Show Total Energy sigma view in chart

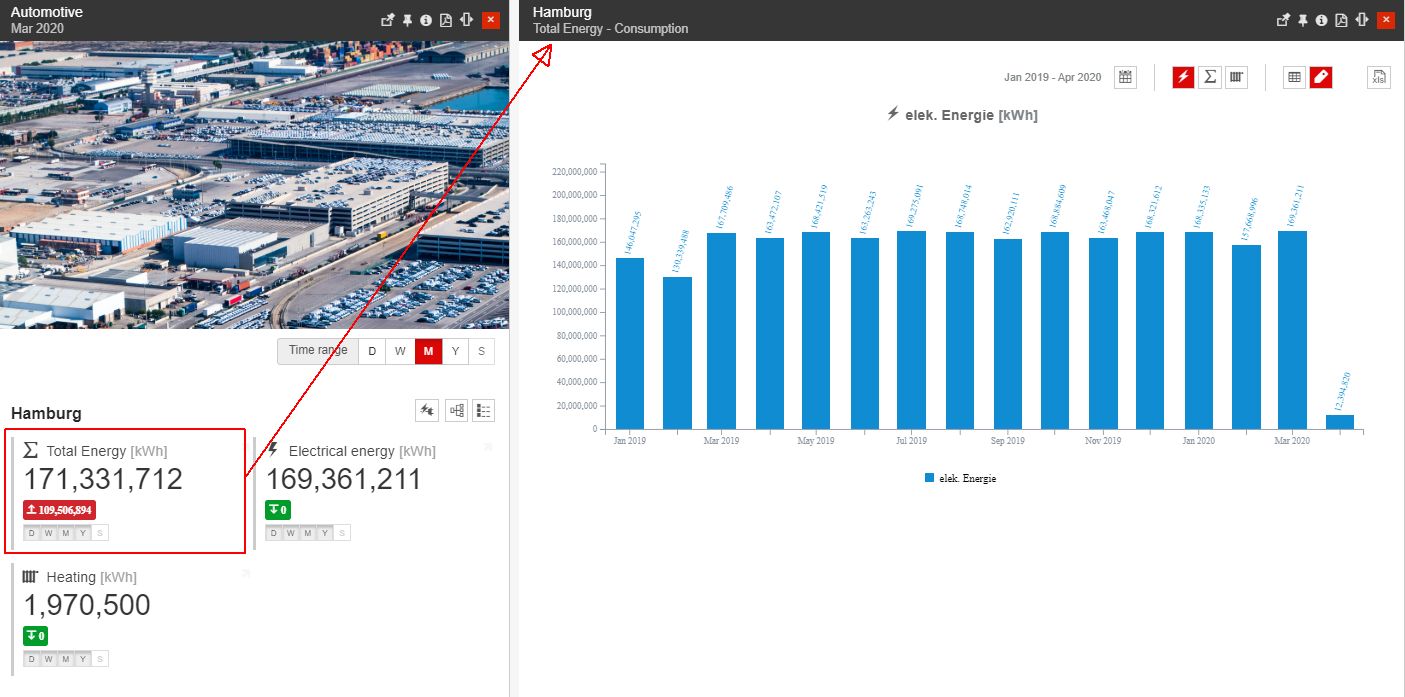[x=1210, y=77]
